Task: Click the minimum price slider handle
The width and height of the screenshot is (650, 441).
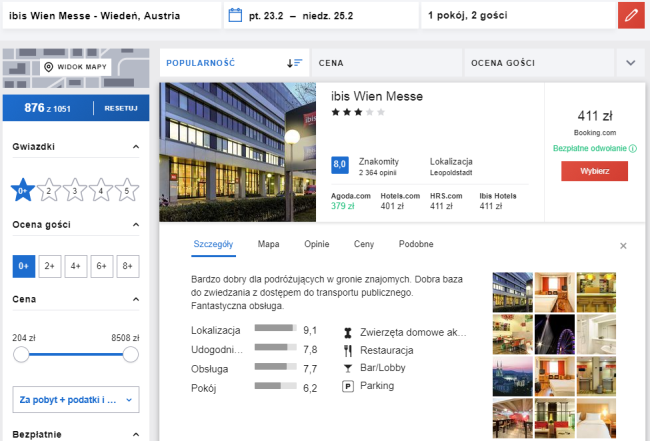Action: pyautogui.click(x=21, y=354)
